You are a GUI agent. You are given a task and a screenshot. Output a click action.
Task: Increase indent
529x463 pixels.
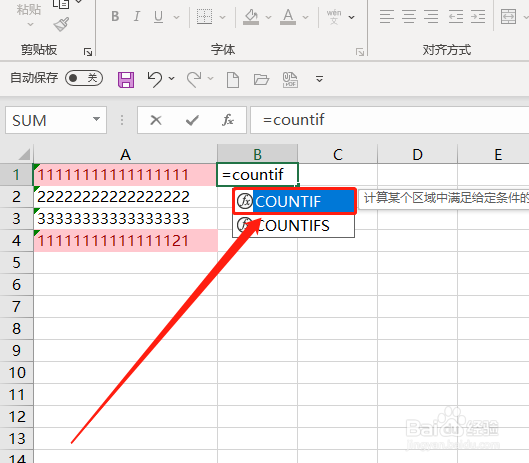tap(478, 16)
